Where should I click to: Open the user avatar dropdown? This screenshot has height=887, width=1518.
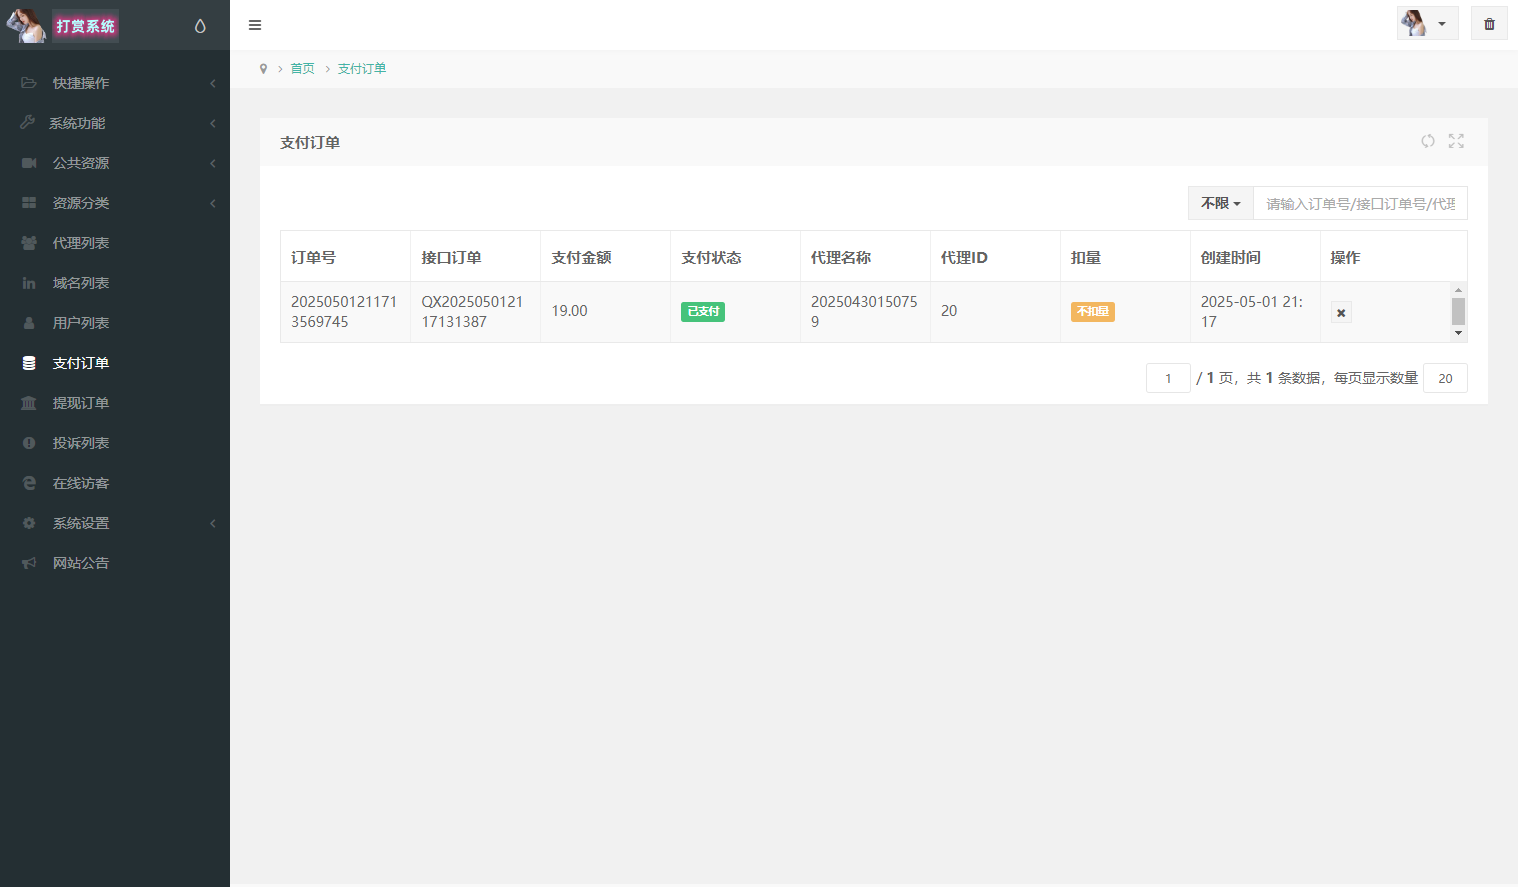1427,24
